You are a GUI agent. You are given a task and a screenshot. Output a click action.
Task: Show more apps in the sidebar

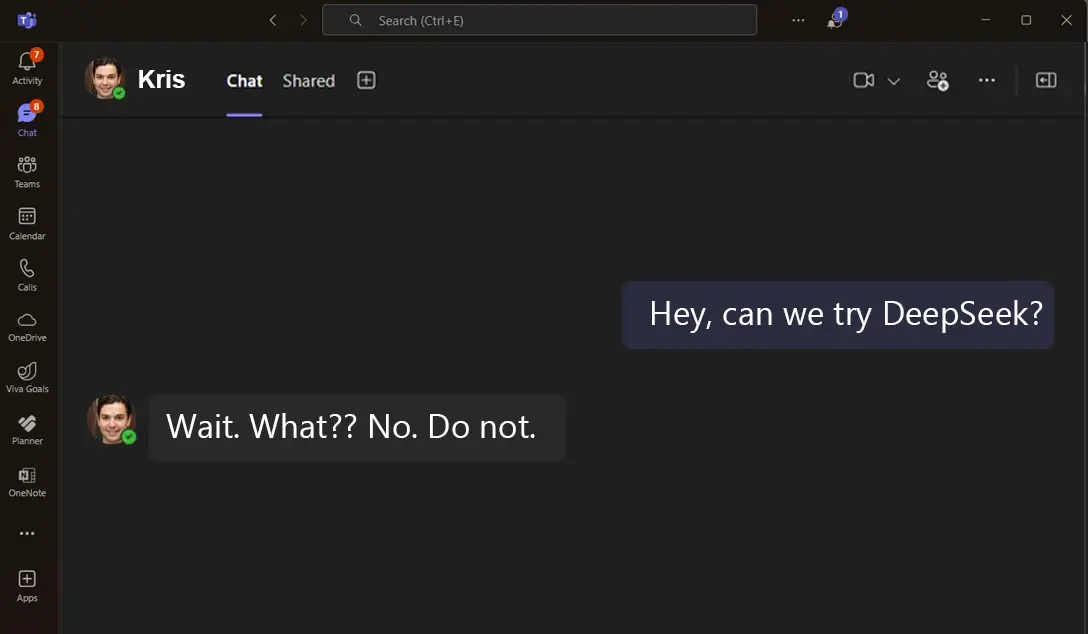pyautogui.click(x=27, y=534)
